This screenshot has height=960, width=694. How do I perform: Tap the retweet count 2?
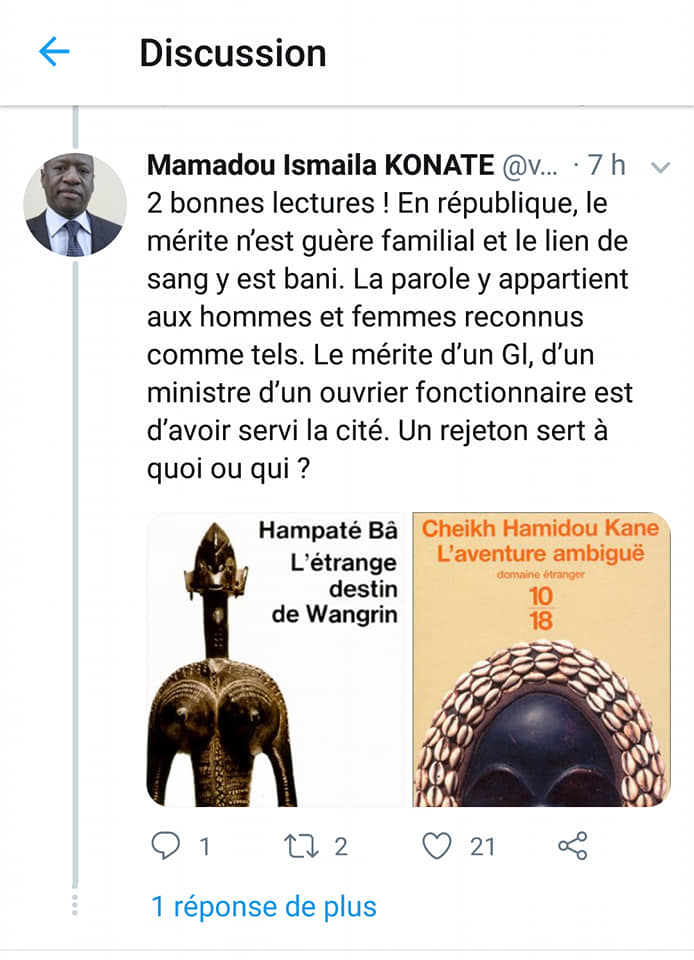(x=341, y=847)
